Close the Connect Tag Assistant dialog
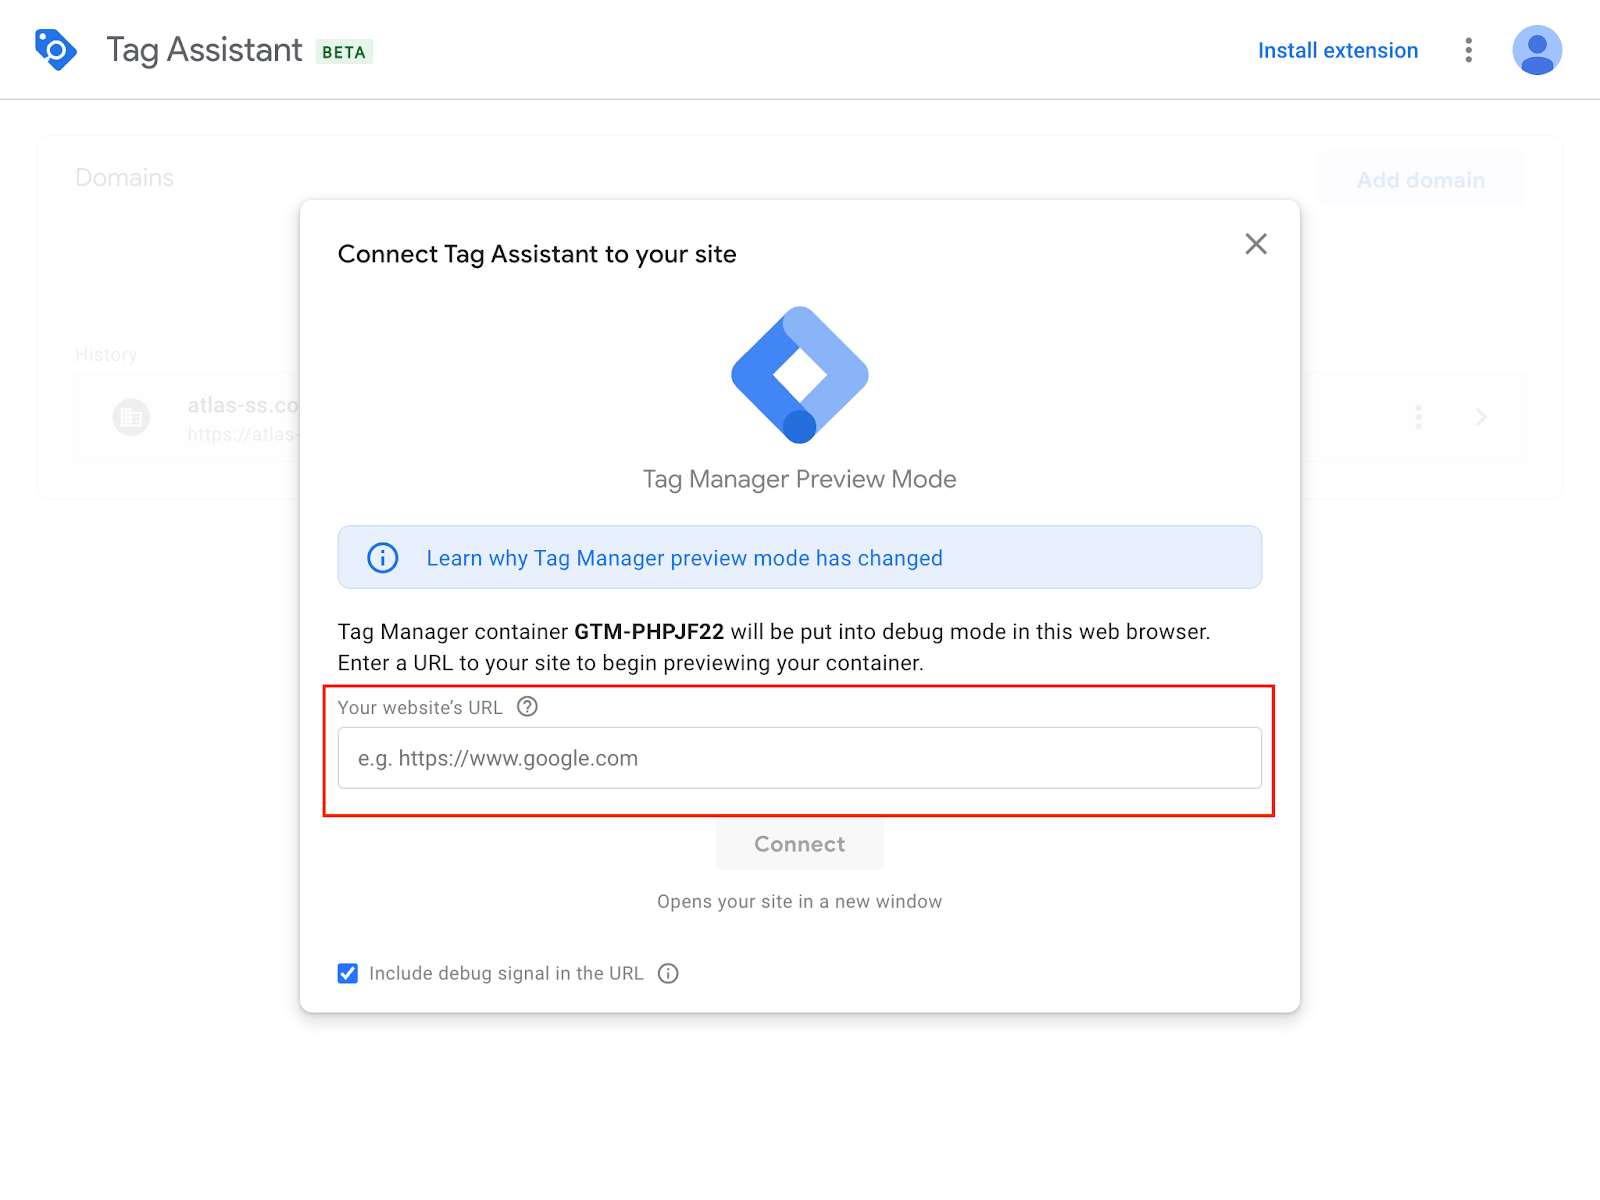 coord(1256,244)
